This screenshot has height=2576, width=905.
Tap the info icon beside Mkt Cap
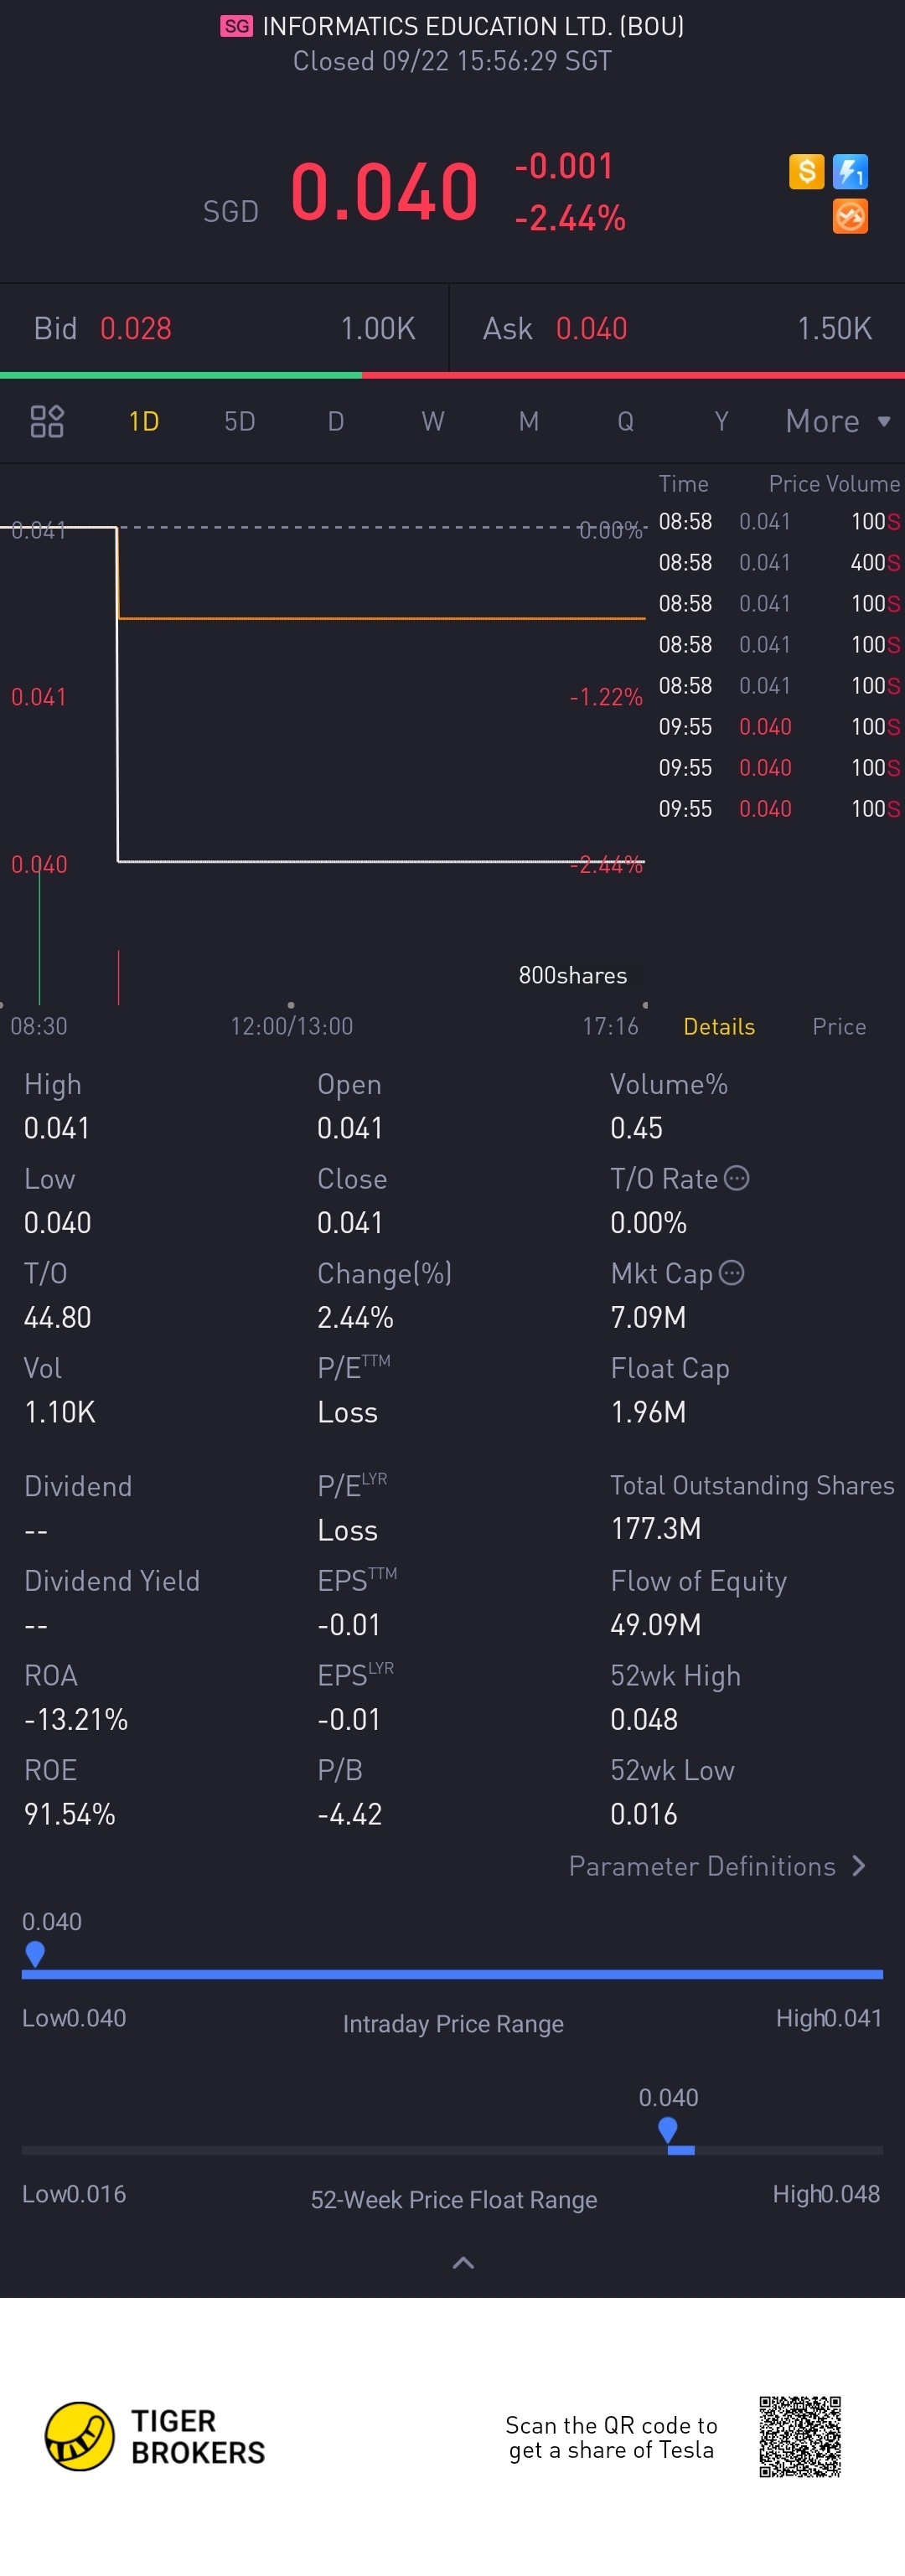pos(732,1272)
